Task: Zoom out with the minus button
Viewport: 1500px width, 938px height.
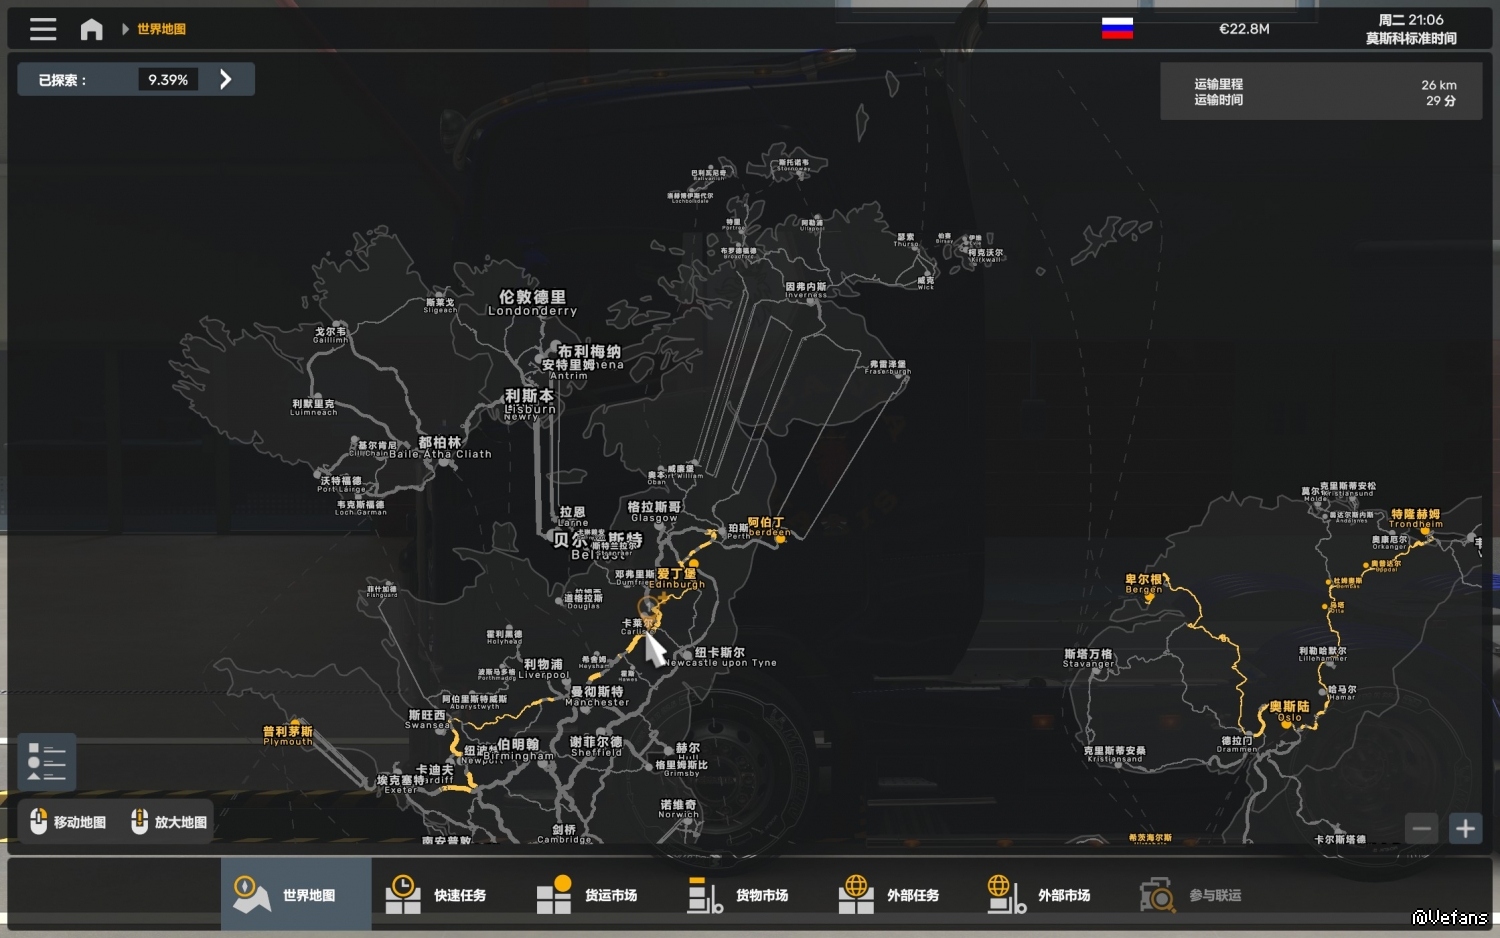Action: (x=1421, y=829)
